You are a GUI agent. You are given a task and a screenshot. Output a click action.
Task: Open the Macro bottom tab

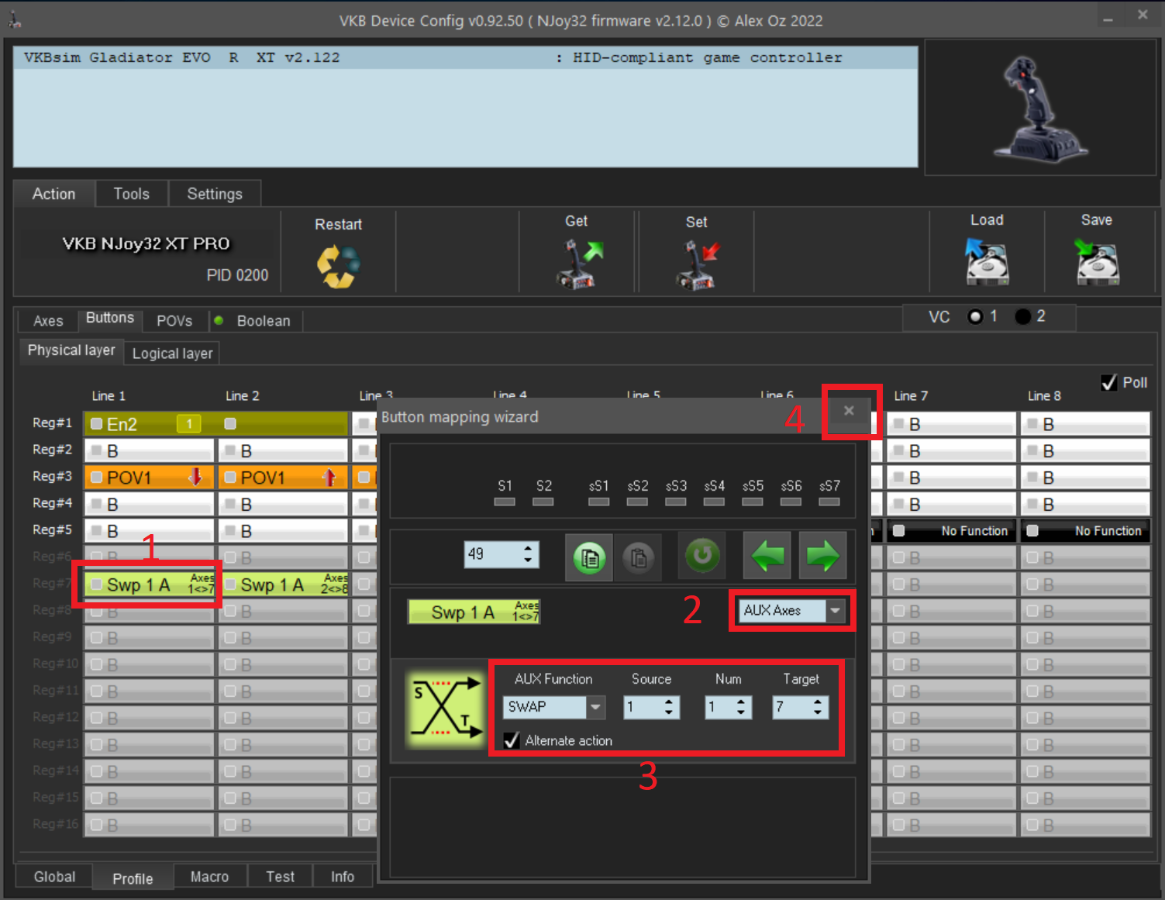click(x=210, y=876)
